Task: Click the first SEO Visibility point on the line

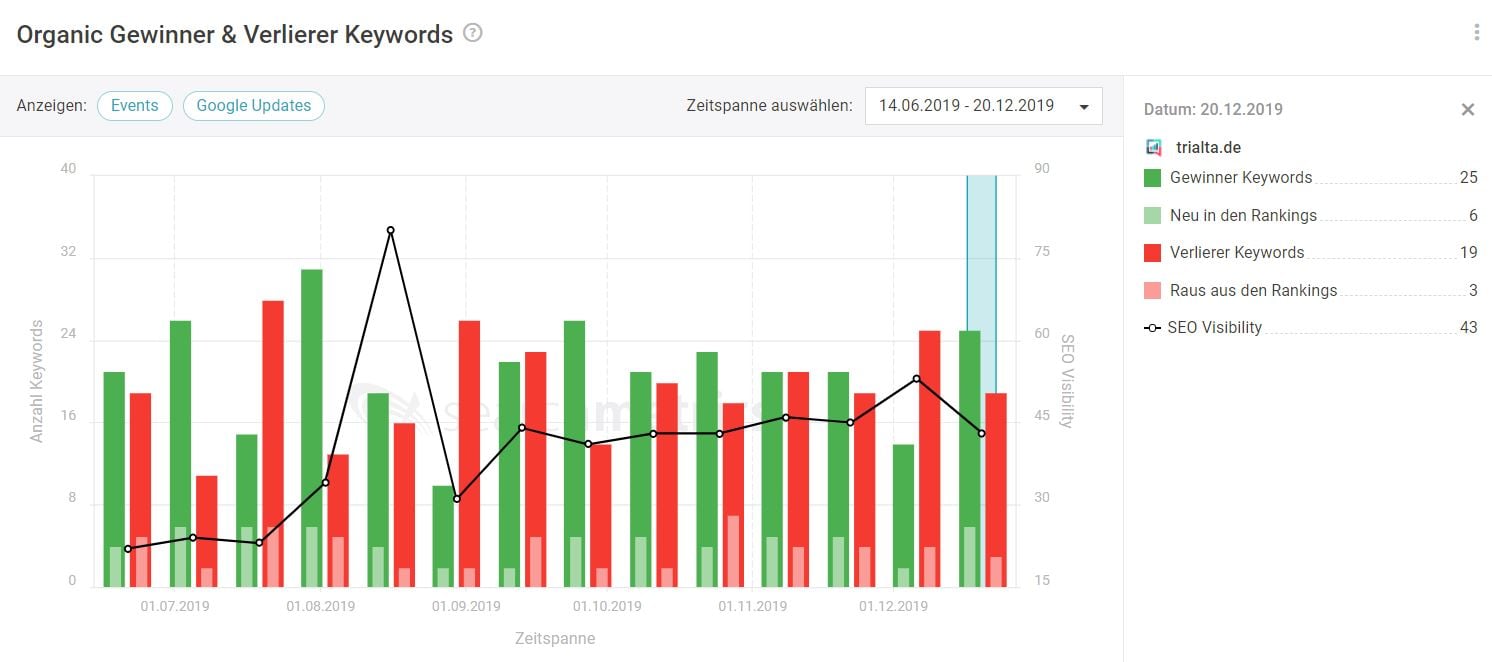Action: [128, 549]
